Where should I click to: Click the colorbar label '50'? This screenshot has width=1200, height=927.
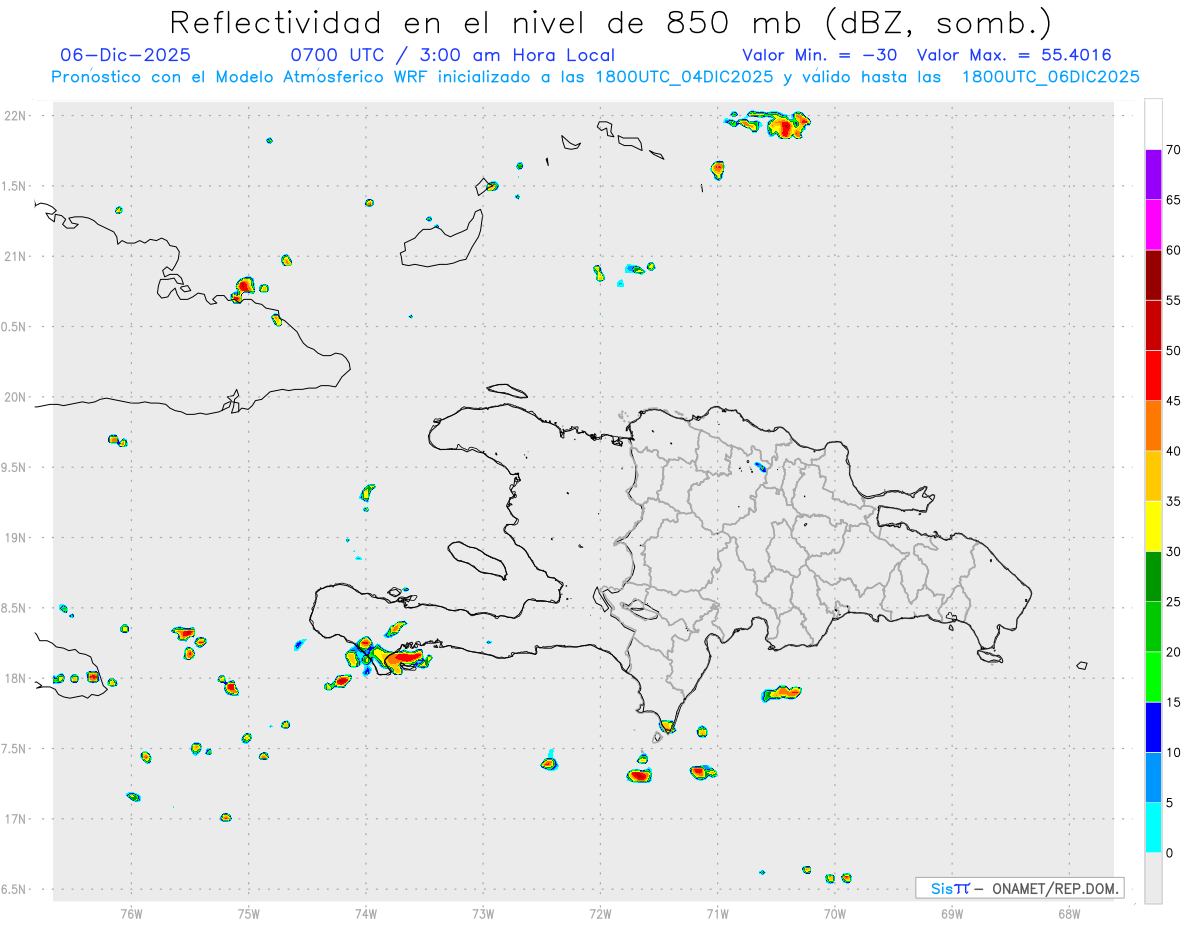pyautogui.click(x=1173, y=351)
